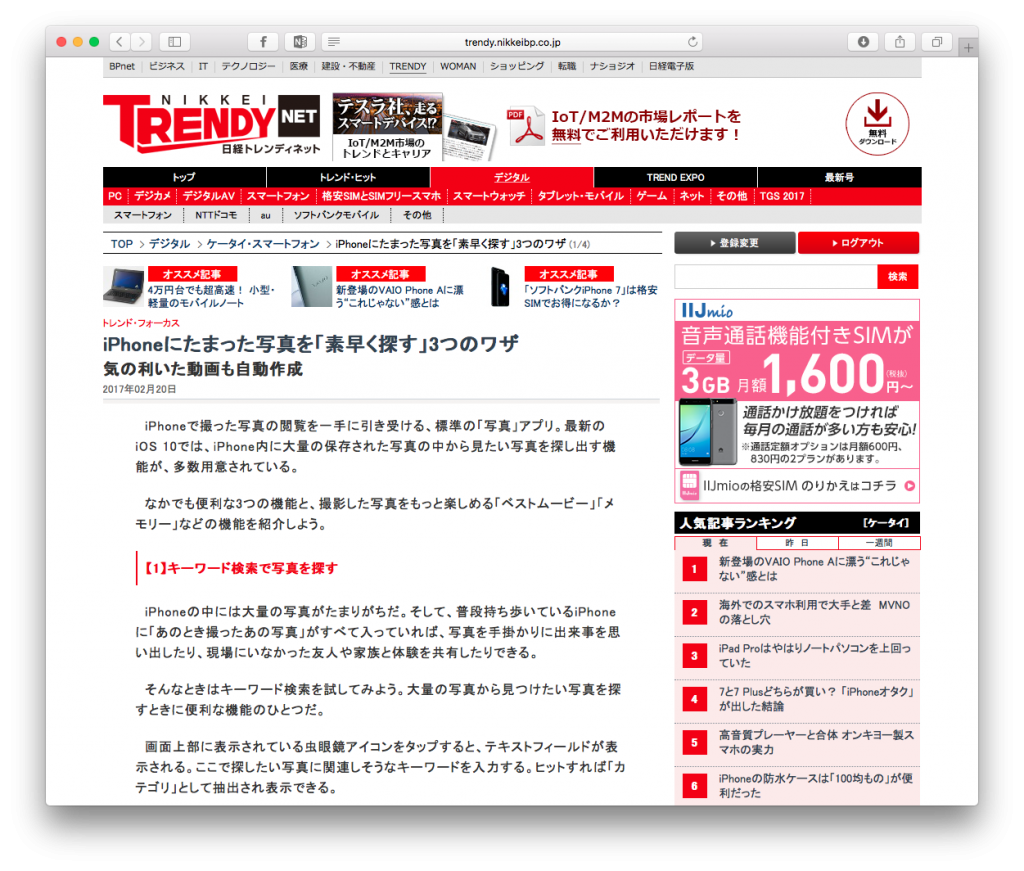Open the 日経電子版 top link
Screen dimensions: 1024x871
(671, 66)
